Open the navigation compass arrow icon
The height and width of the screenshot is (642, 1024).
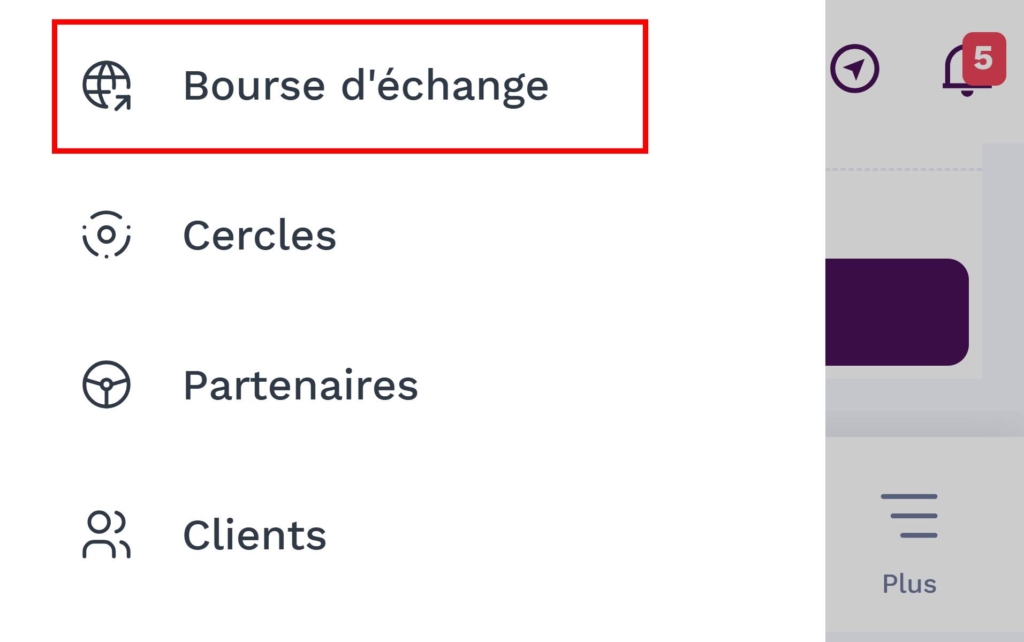pyautogui.click(x=854, y=70)
